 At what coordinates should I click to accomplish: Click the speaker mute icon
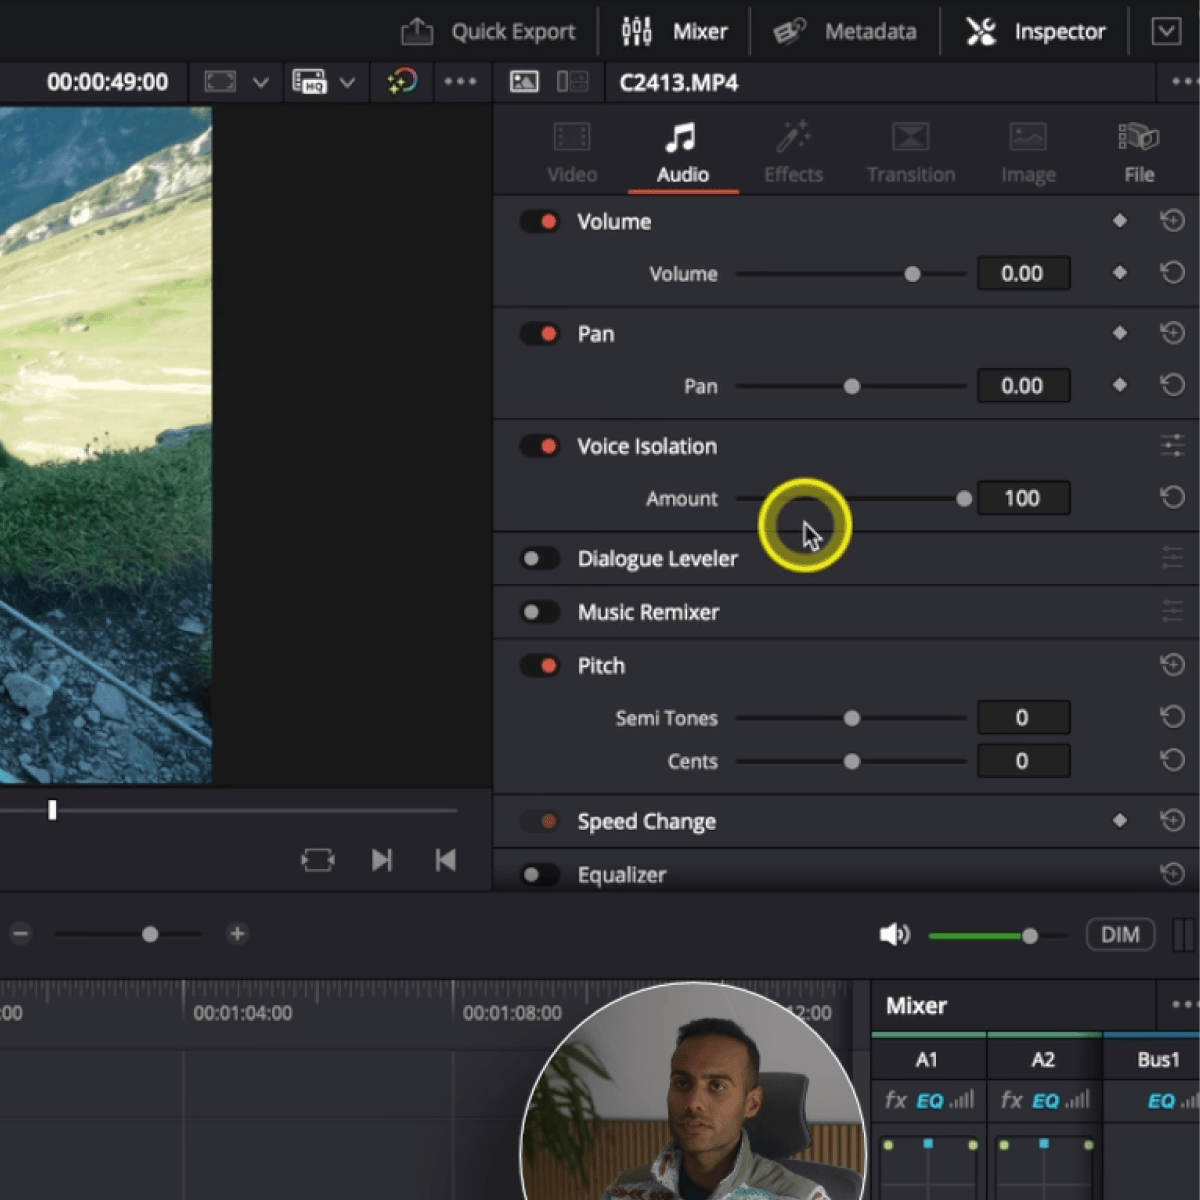click(893, 935)
